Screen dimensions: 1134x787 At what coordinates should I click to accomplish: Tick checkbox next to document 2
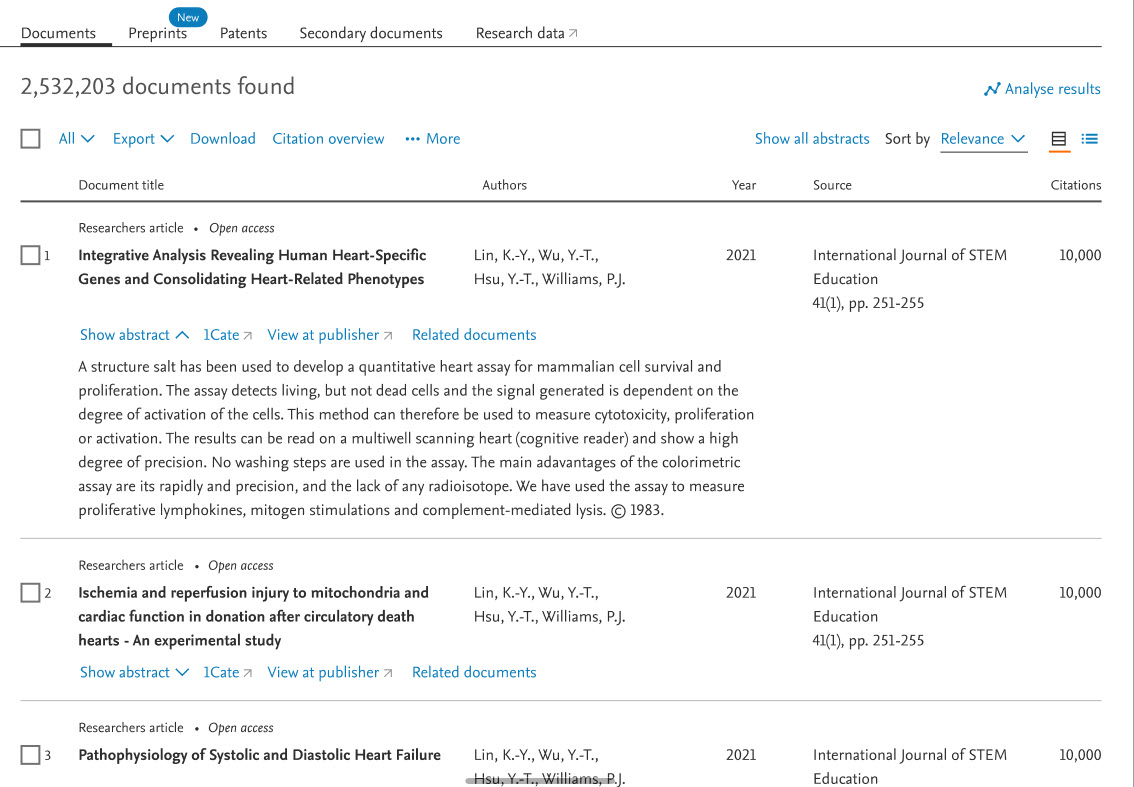[x=30, y=592]
